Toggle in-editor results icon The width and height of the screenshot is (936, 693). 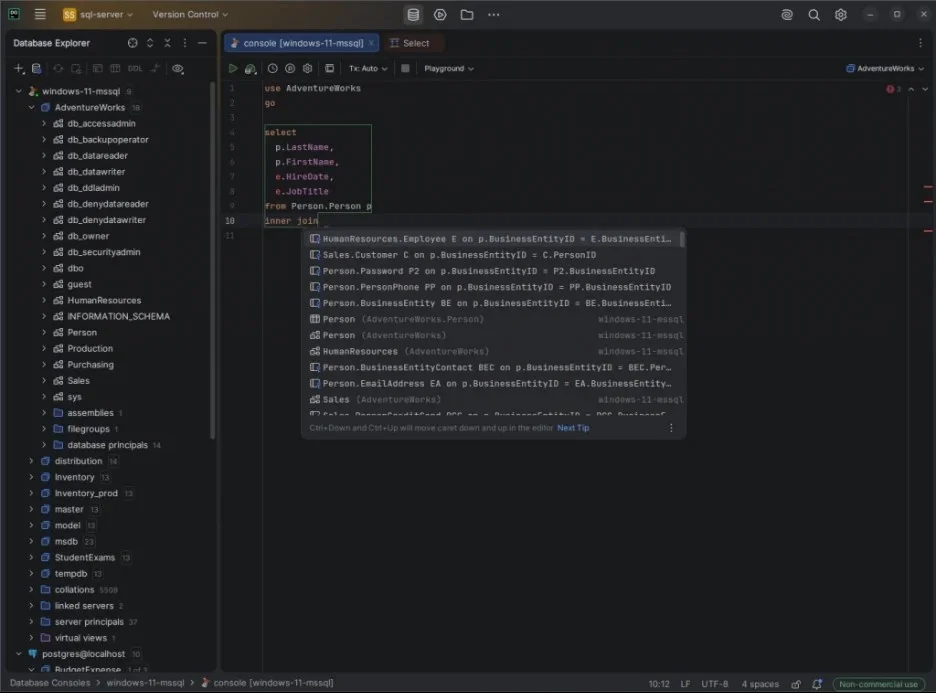329,69
